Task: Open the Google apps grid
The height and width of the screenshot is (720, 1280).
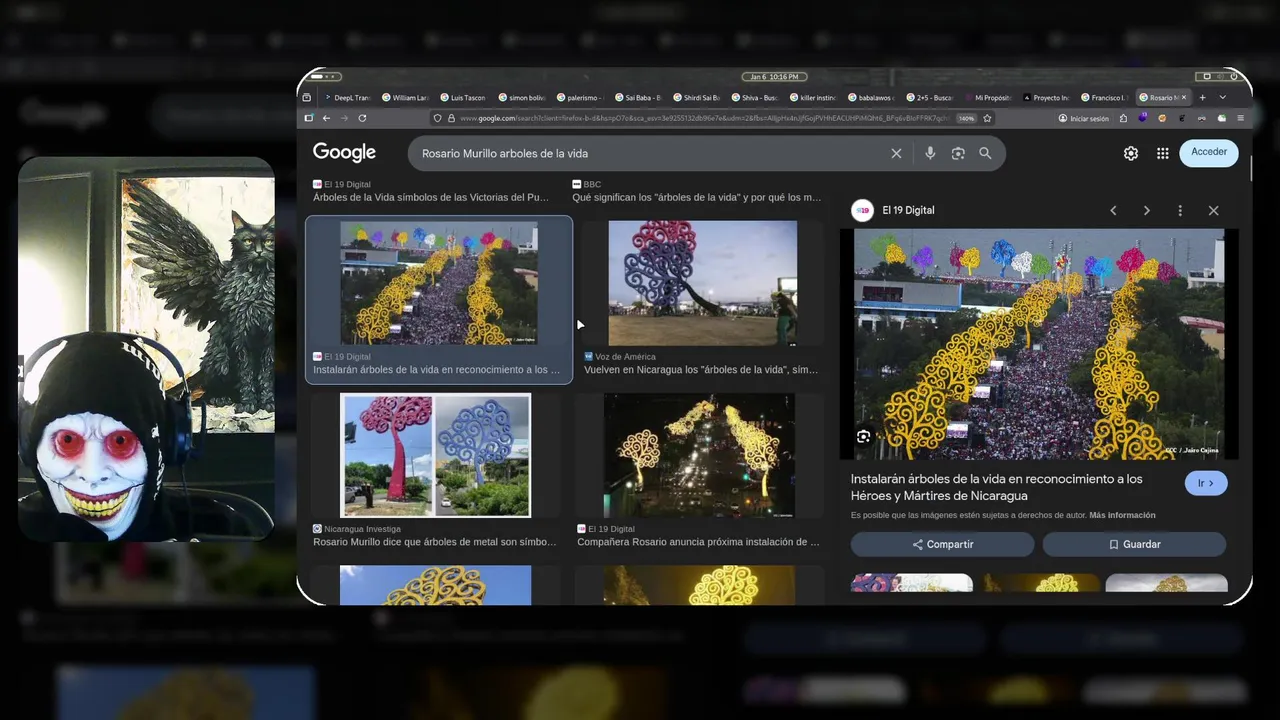Action: [1162, 153]
